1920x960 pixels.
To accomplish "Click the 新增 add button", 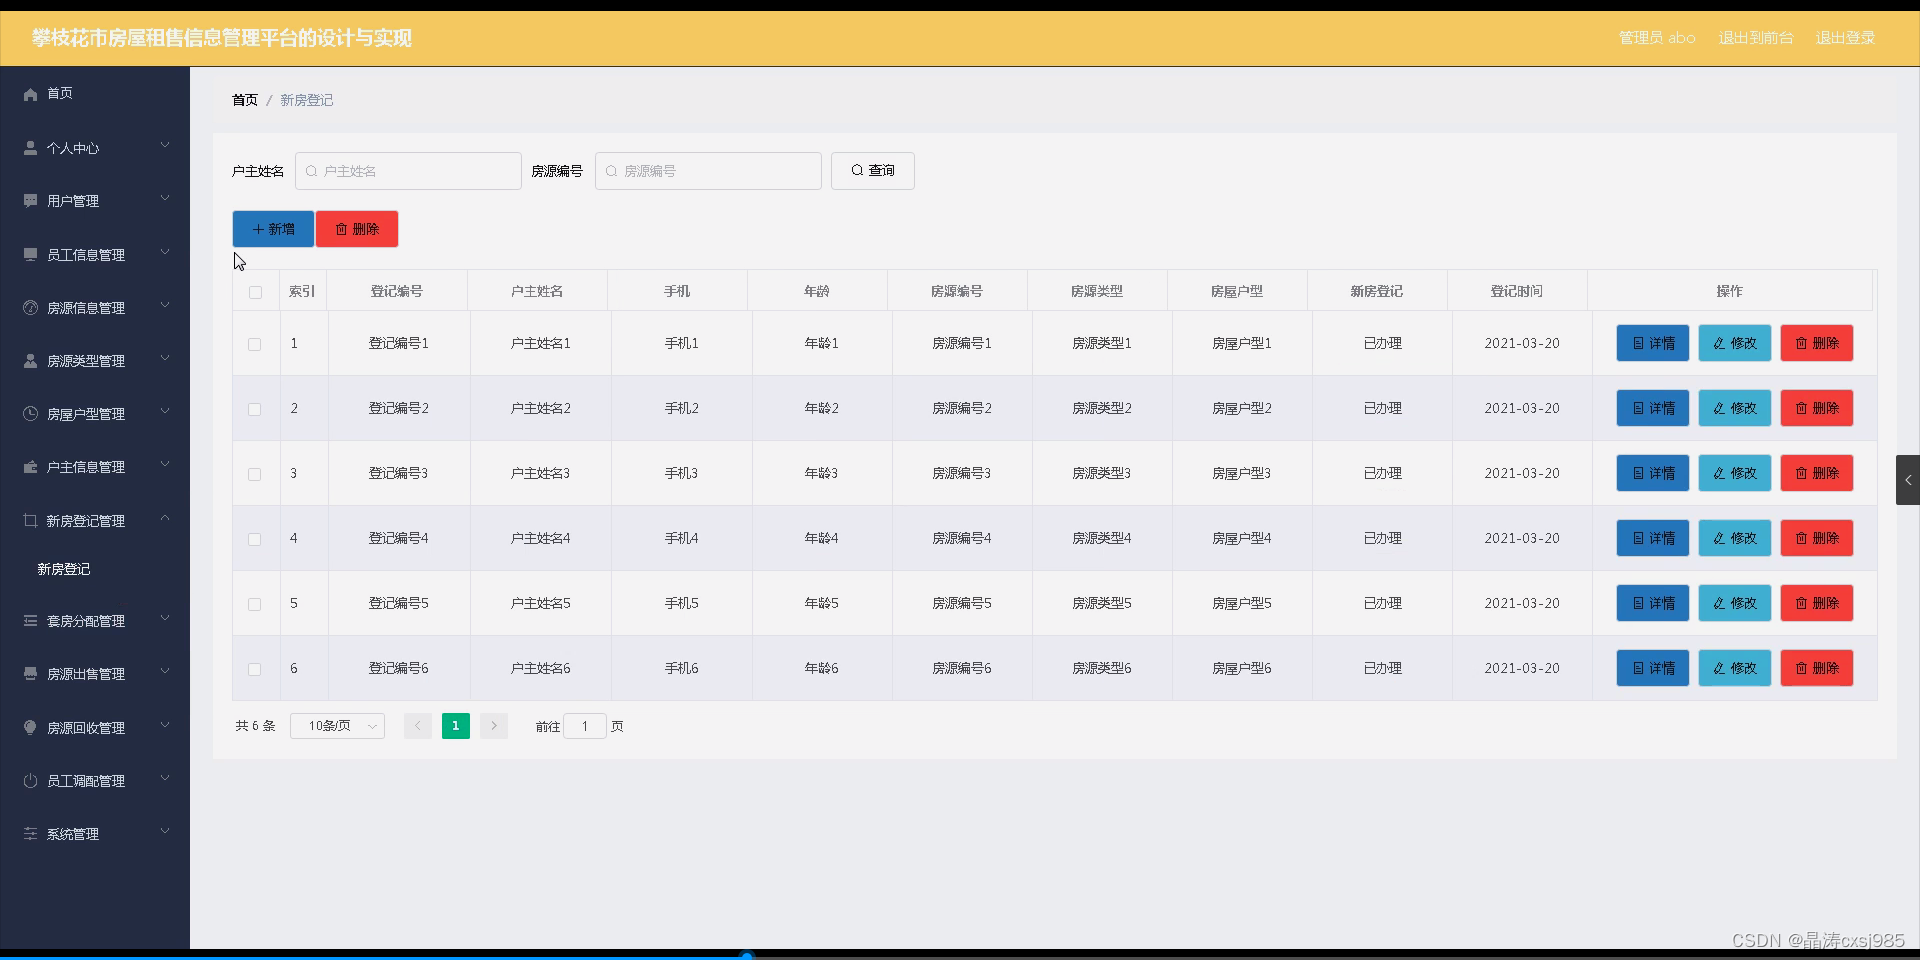I will (x=273, y=229).
